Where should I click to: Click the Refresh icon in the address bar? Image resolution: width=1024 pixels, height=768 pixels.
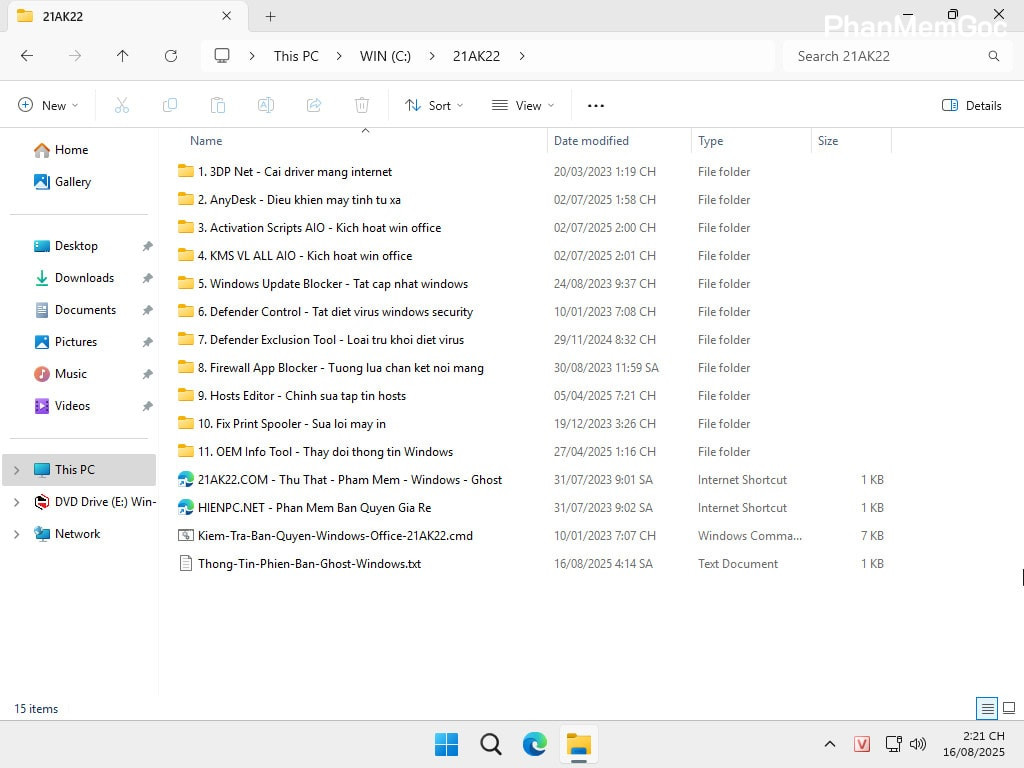click(170, 56)
